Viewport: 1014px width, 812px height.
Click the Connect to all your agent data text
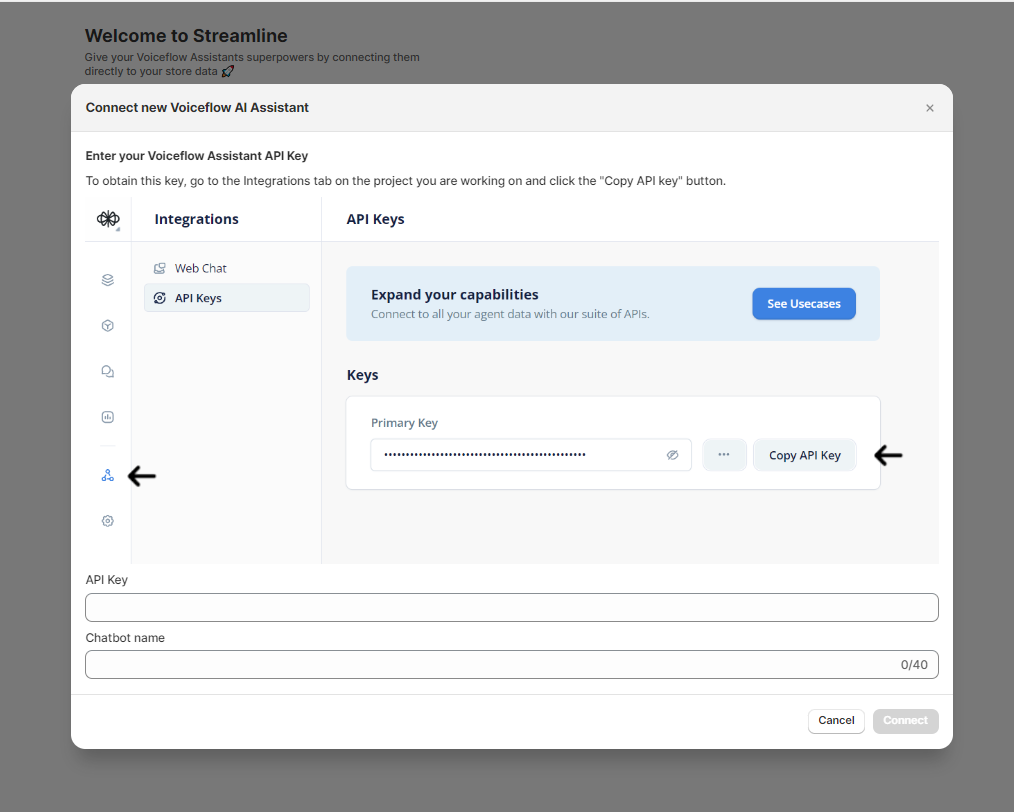510,314
